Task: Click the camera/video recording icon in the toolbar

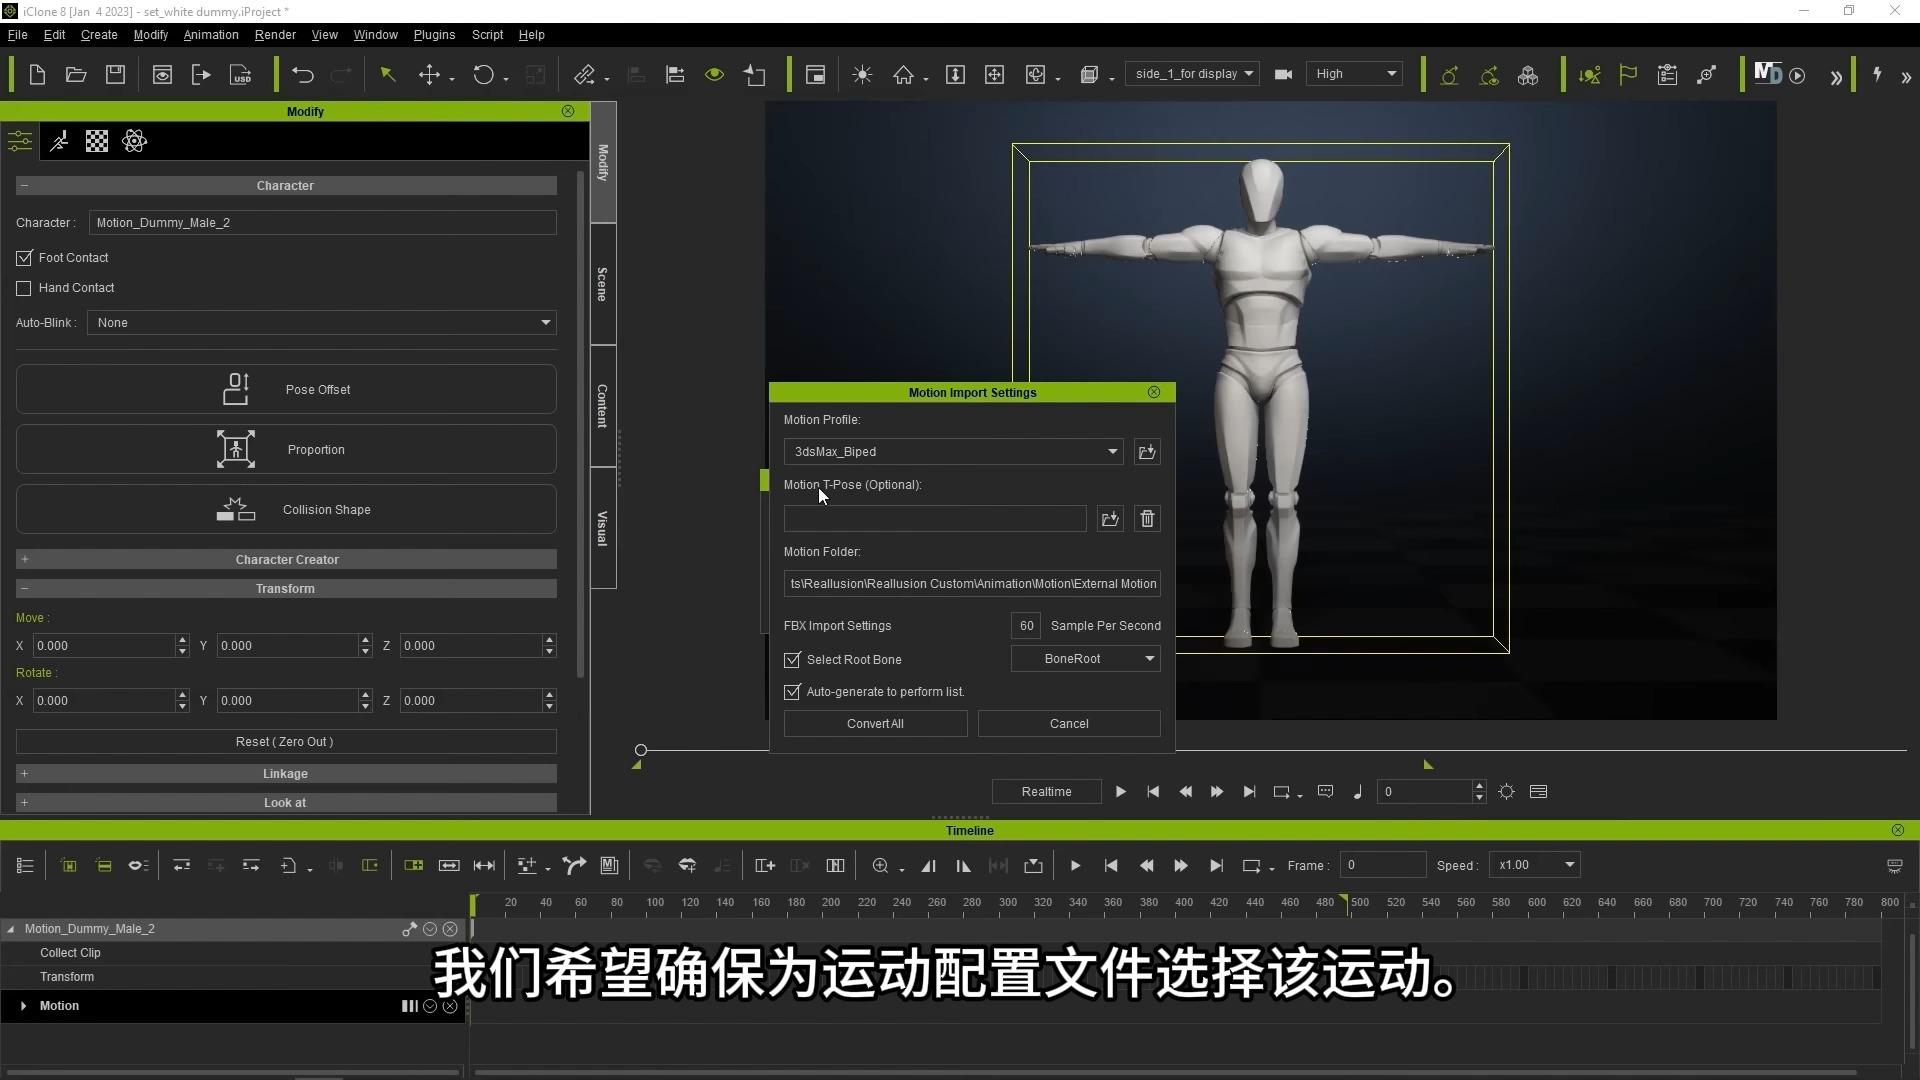Action: pos(1283,74)
